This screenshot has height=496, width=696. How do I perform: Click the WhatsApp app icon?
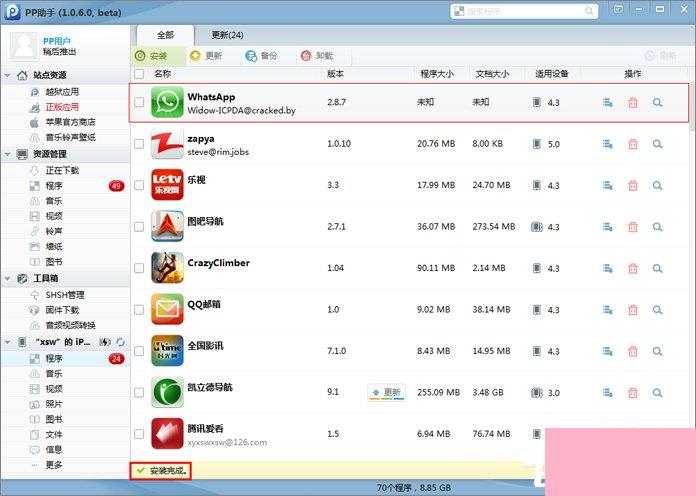coord(167,102)
